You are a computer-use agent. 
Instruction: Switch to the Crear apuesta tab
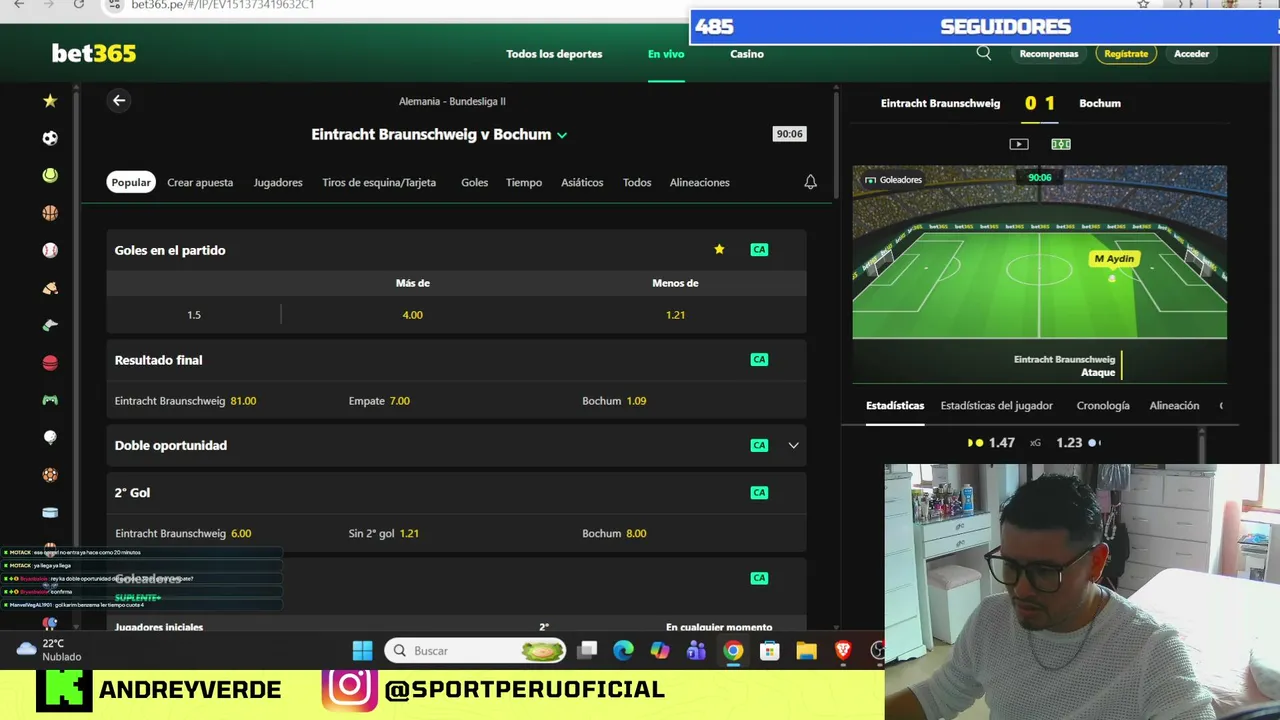(x=200, y=182)
